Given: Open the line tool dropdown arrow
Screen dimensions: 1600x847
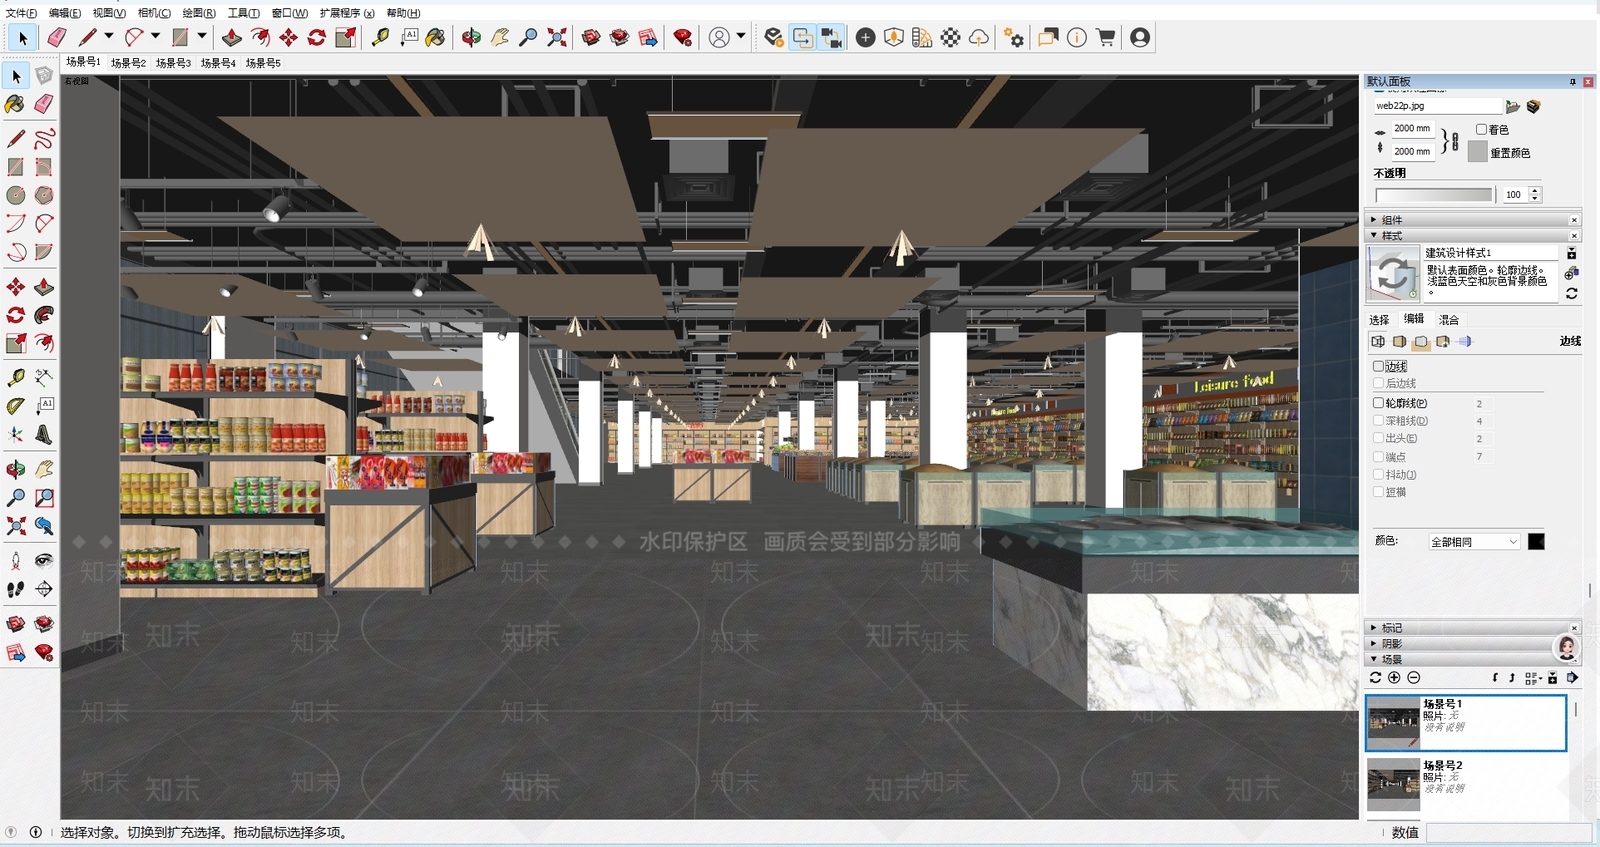Looking at the screenshot, I should [x=109, y=37].
